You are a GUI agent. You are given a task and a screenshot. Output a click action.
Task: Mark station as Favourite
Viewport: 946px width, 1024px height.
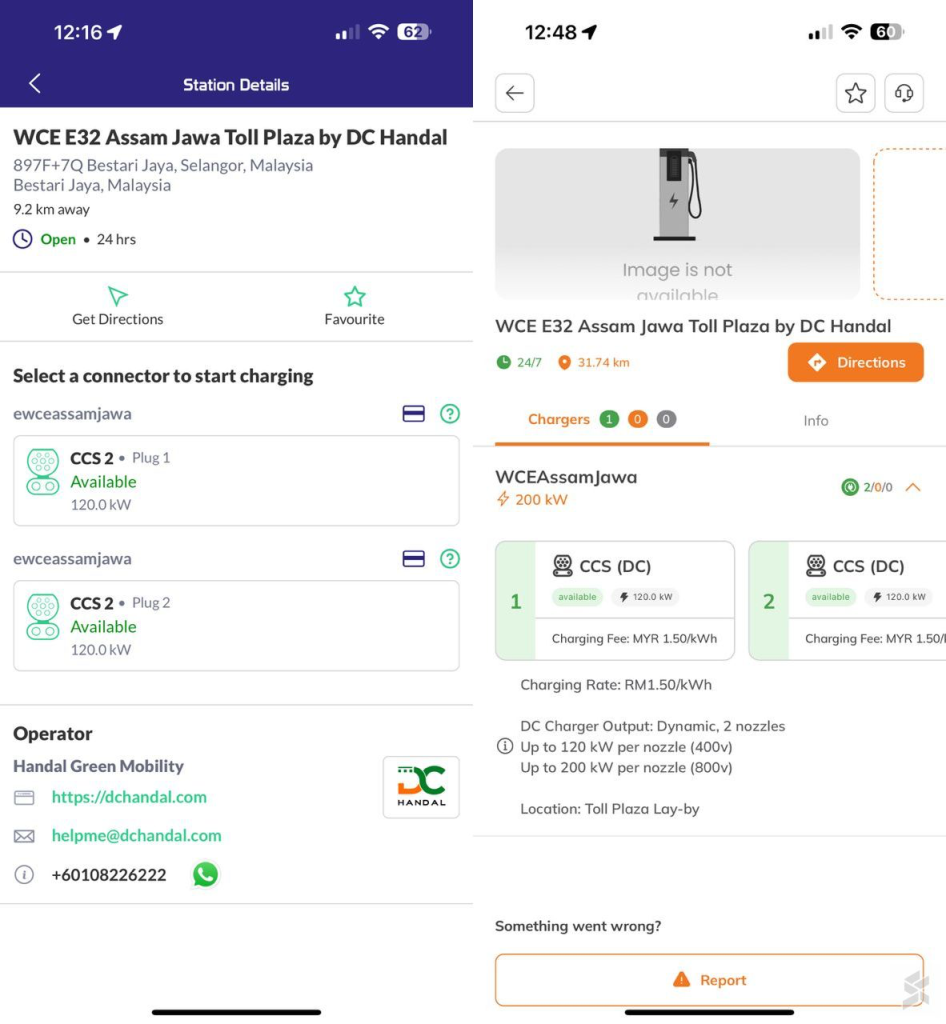point(355,306)
